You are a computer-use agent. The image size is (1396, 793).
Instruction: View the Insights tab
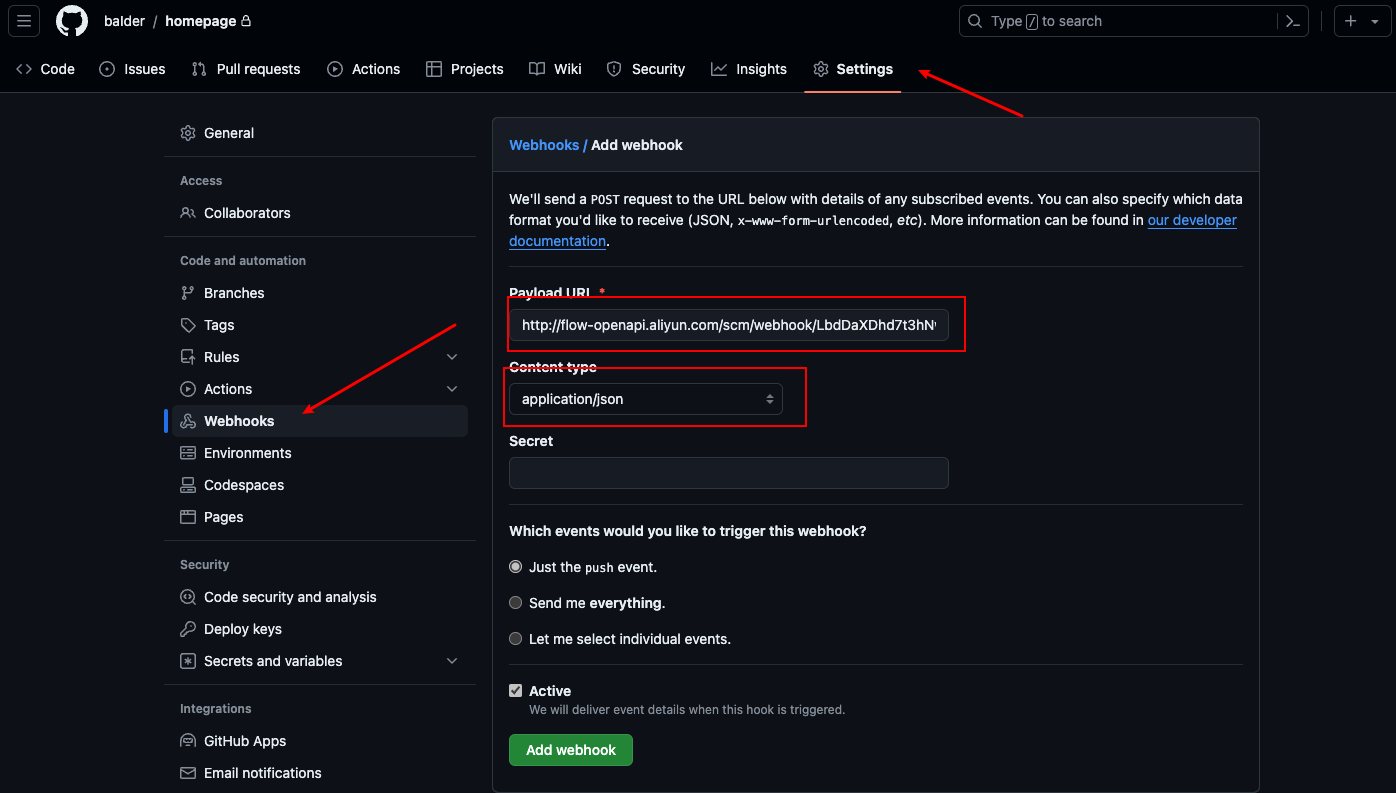coord(749,69)
